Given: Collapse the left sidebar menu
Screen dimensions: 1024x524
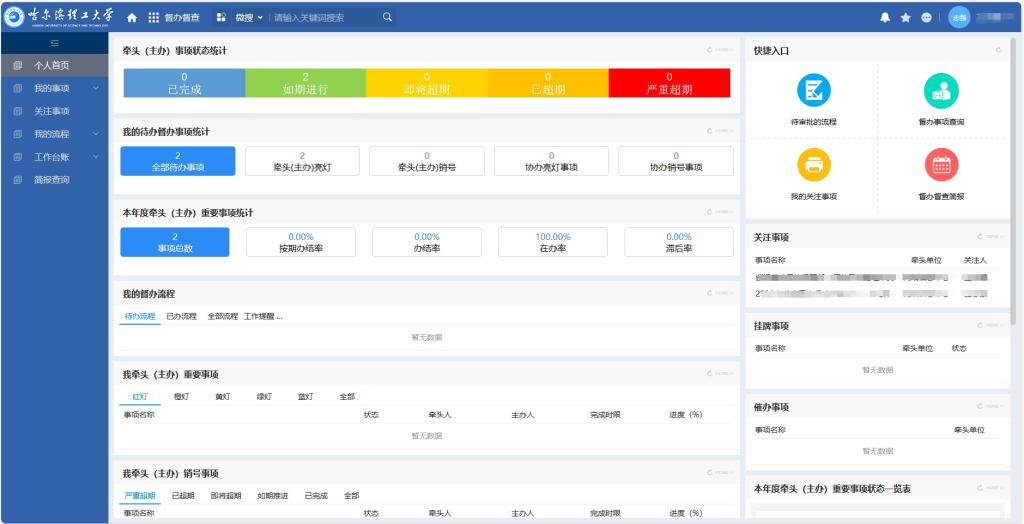Looking at the screenshot, I should [54, 42].
